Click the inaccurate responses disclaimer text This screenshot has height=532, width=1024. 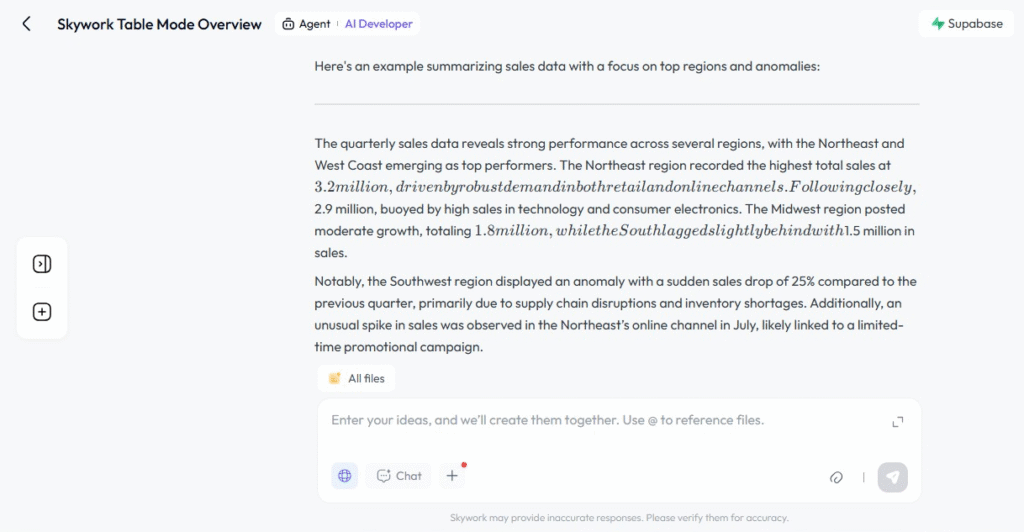pyautogui.click(x=619, y=518)
